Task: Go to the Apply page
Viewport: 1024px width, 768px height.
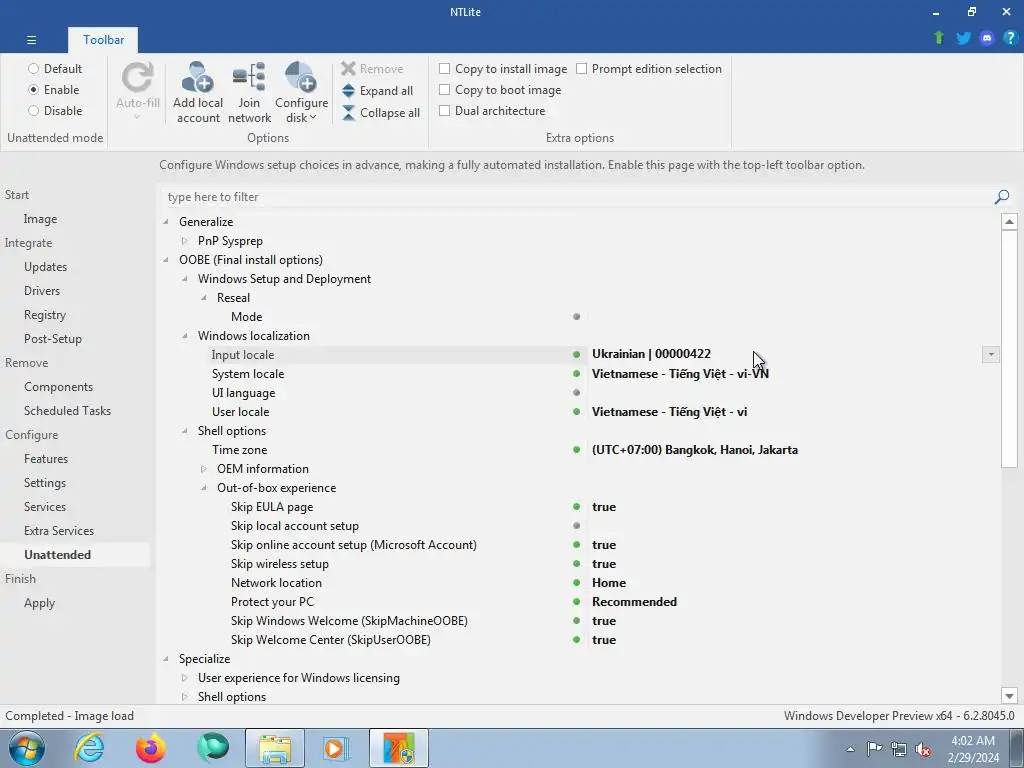Action: click(39, 603)
